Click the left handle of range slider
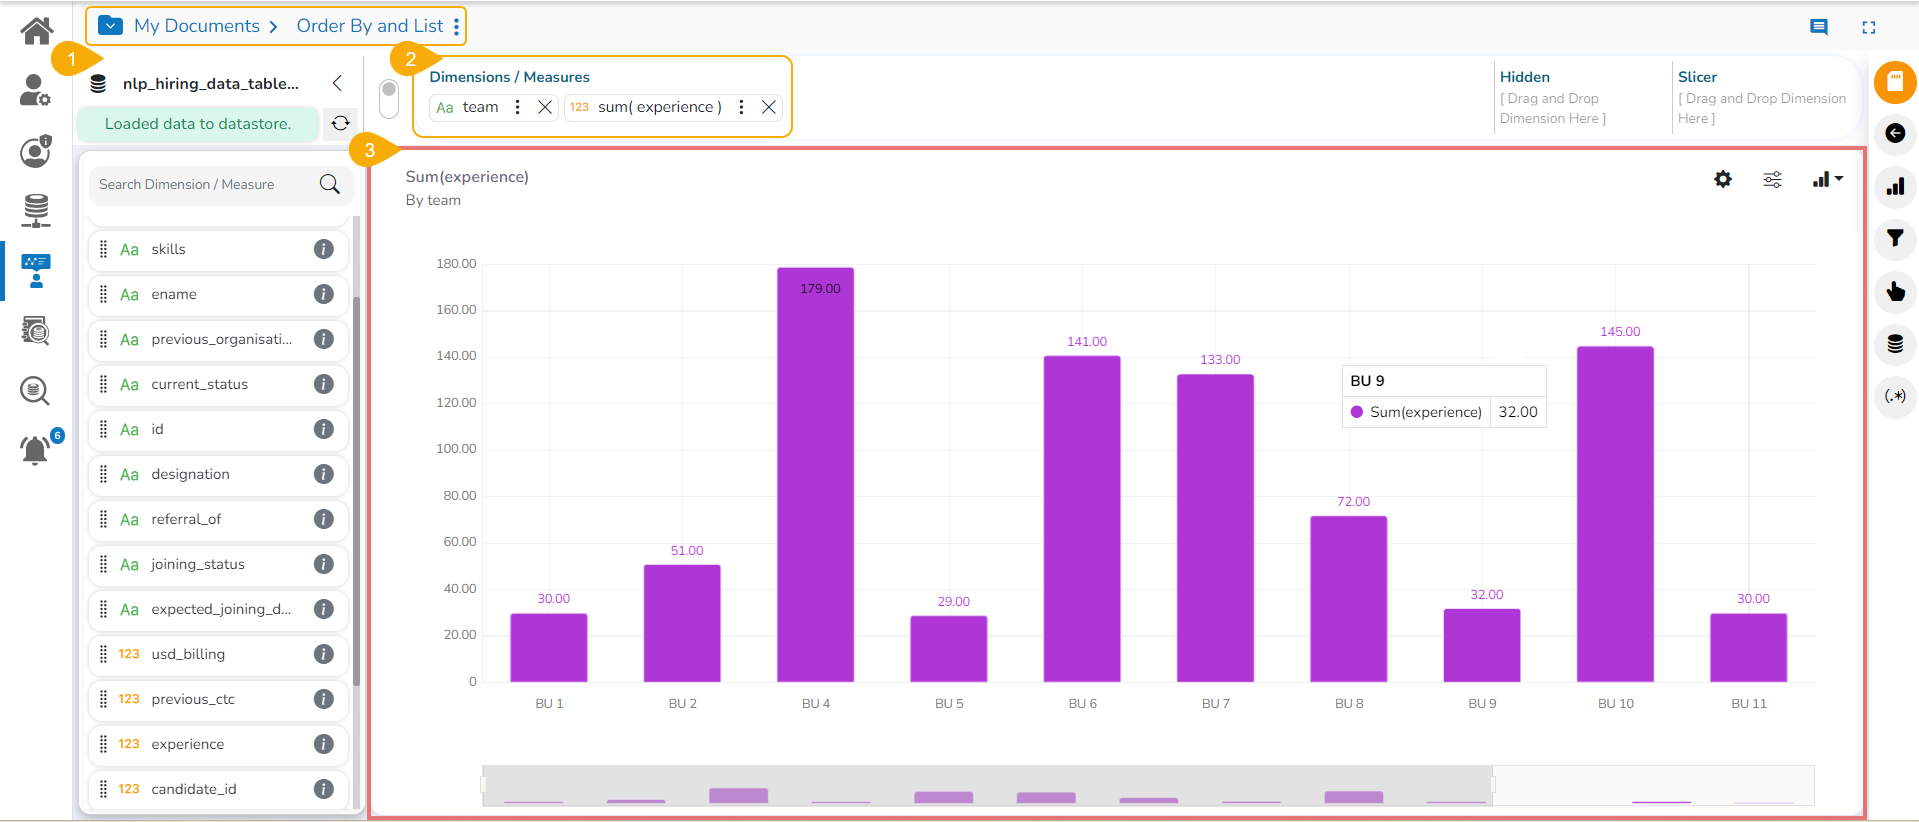Screen dimensions: 1919x822 click(484, 785)
